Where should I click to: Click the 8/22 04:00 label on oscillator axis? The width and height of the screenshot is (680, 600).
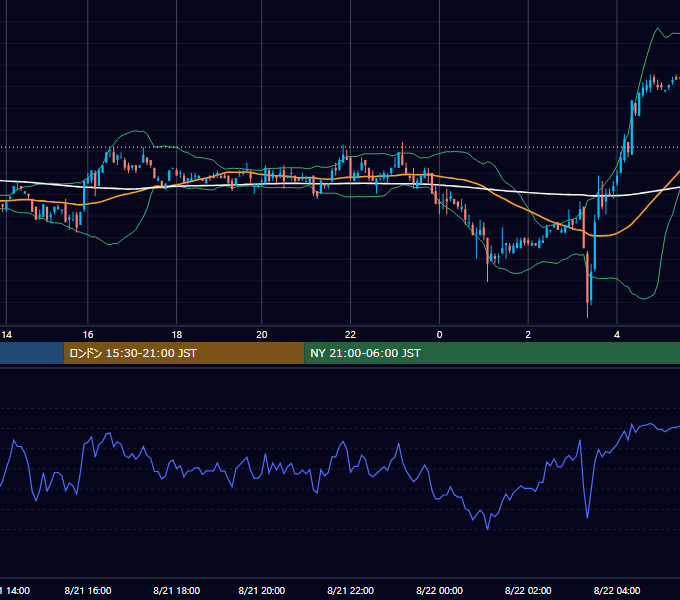pos(617,590)
